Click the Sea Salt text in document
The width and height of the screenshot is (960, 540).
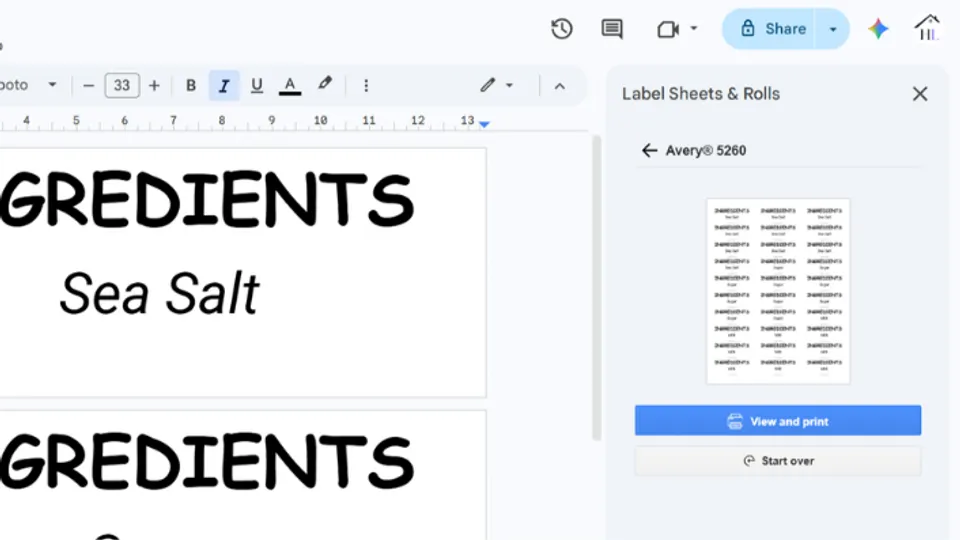pos(160,294)
